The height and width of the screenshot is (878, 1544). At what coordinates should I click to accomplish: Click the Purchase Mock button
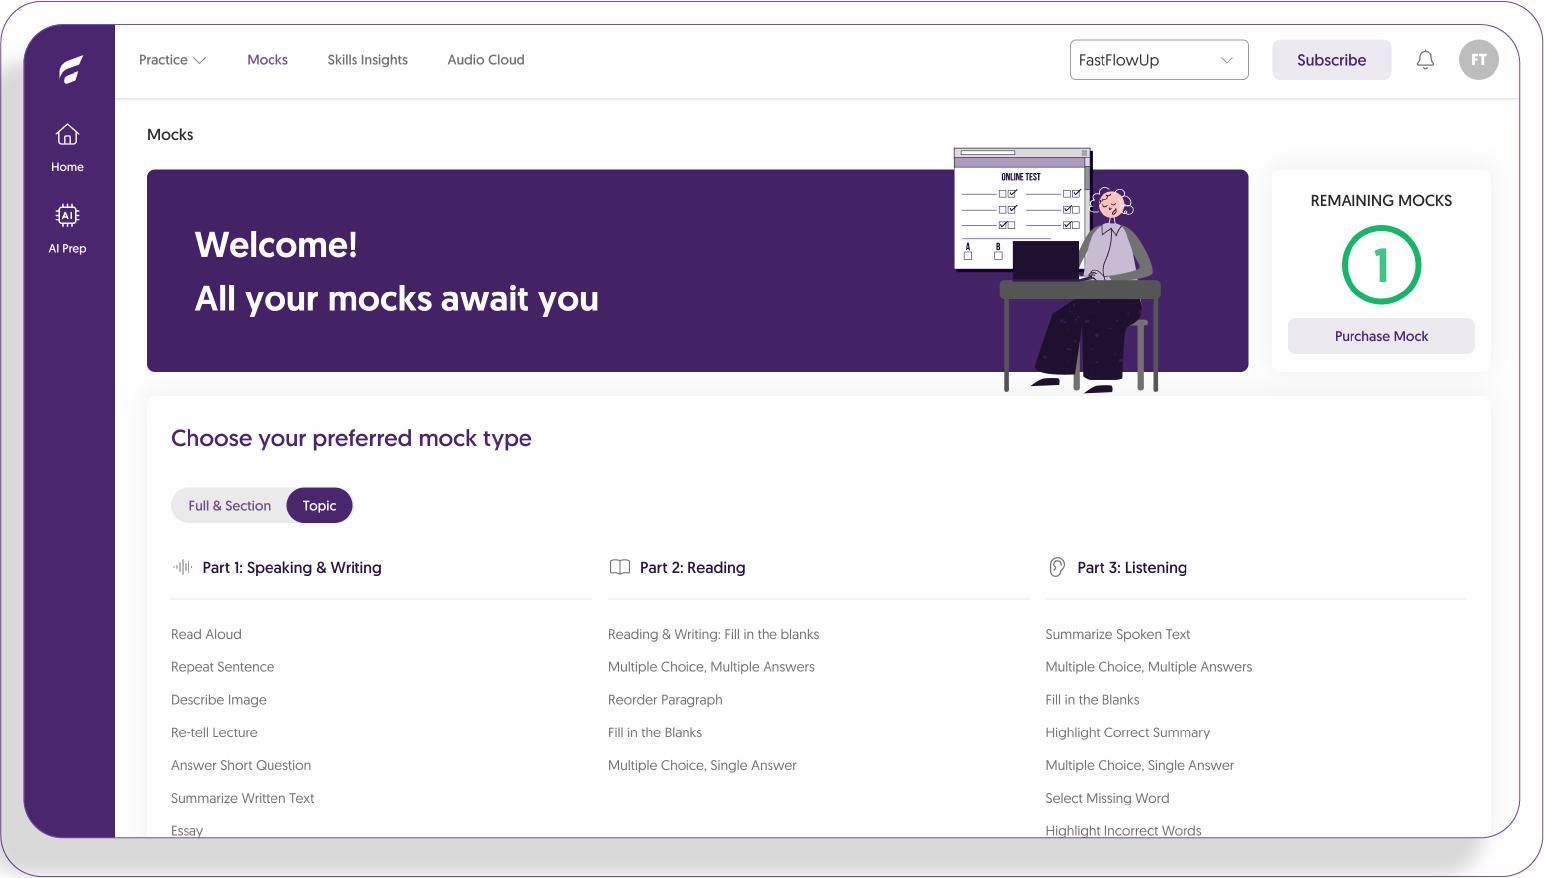tap(1380, 336)
